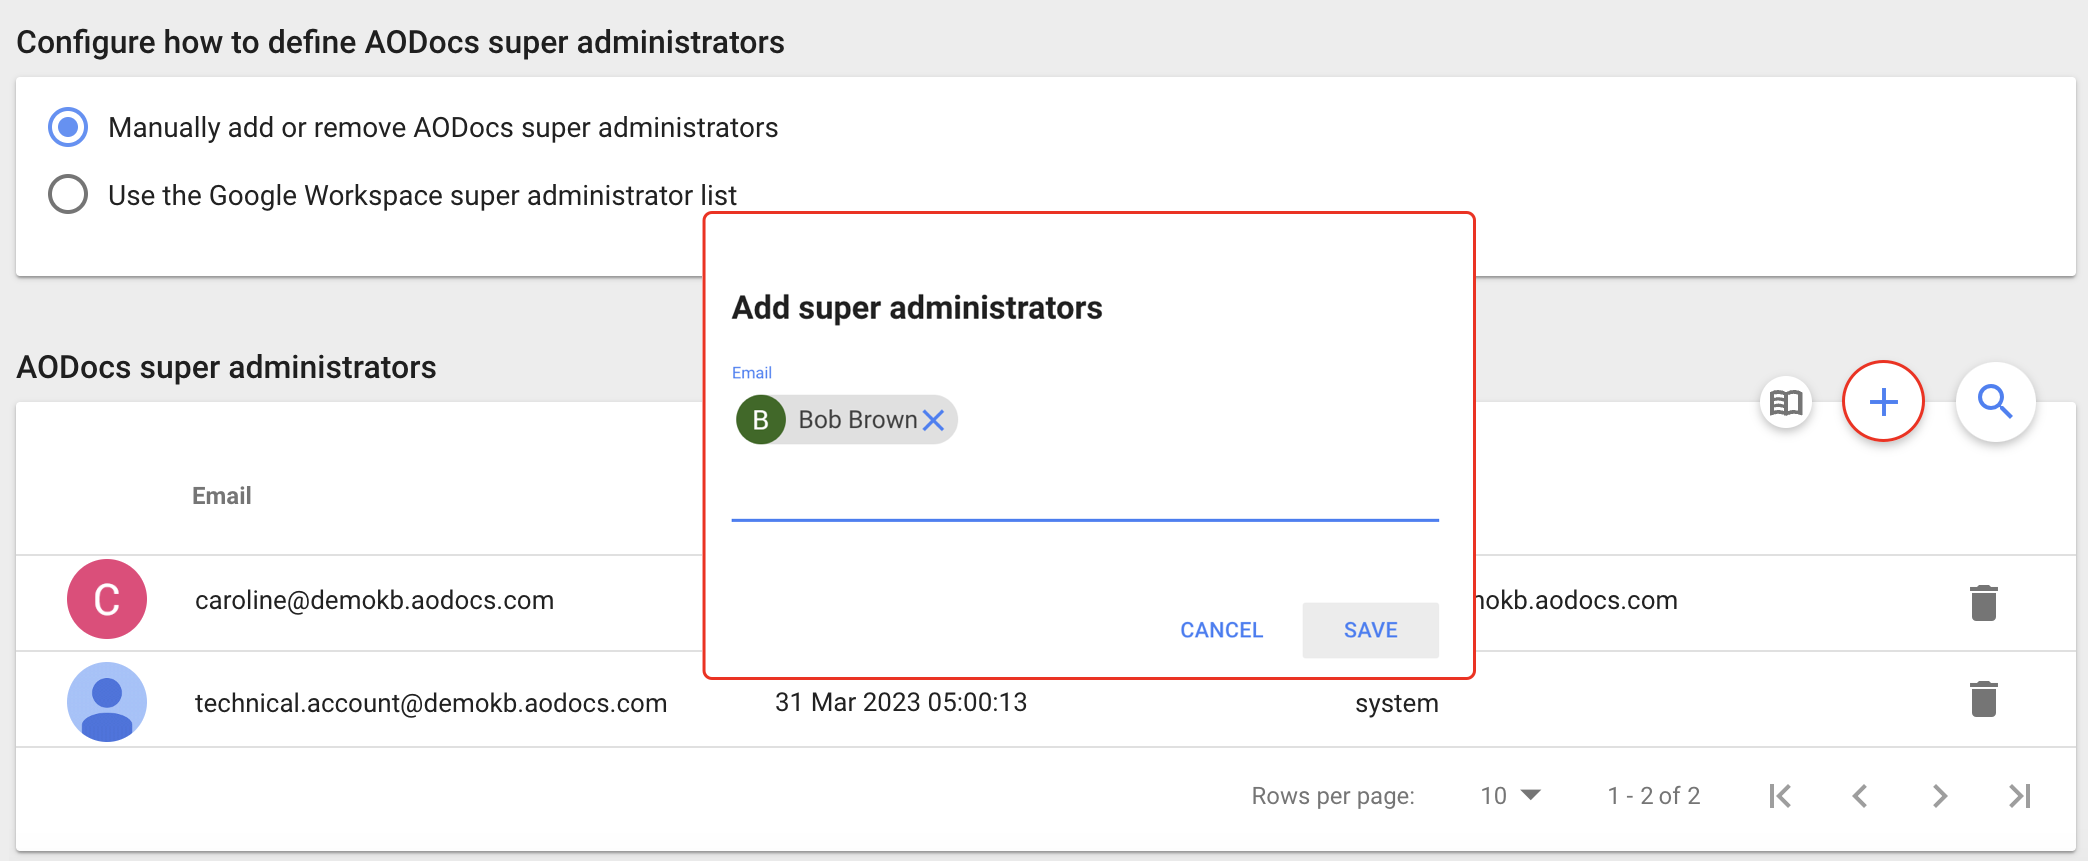Open the Rows per page dropdown
Viewport: 2088px width, 861px height.
[1510, 796]
